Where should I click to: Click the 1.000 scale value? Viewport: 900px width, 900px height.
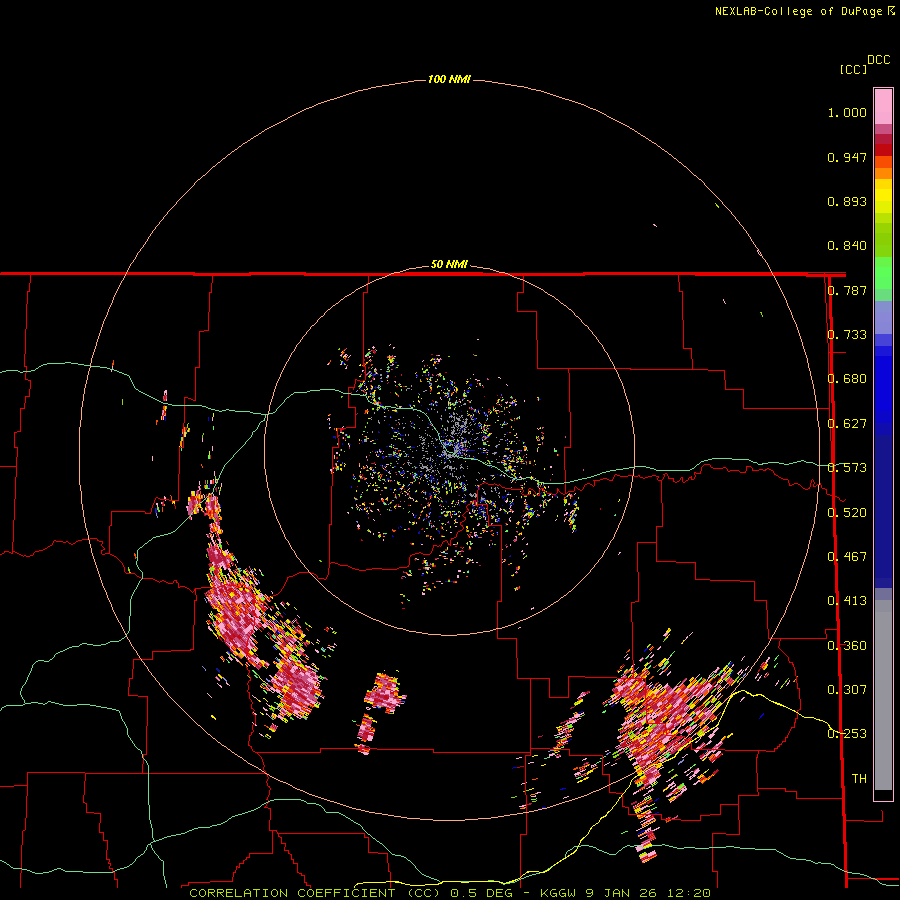pos(847,112)
